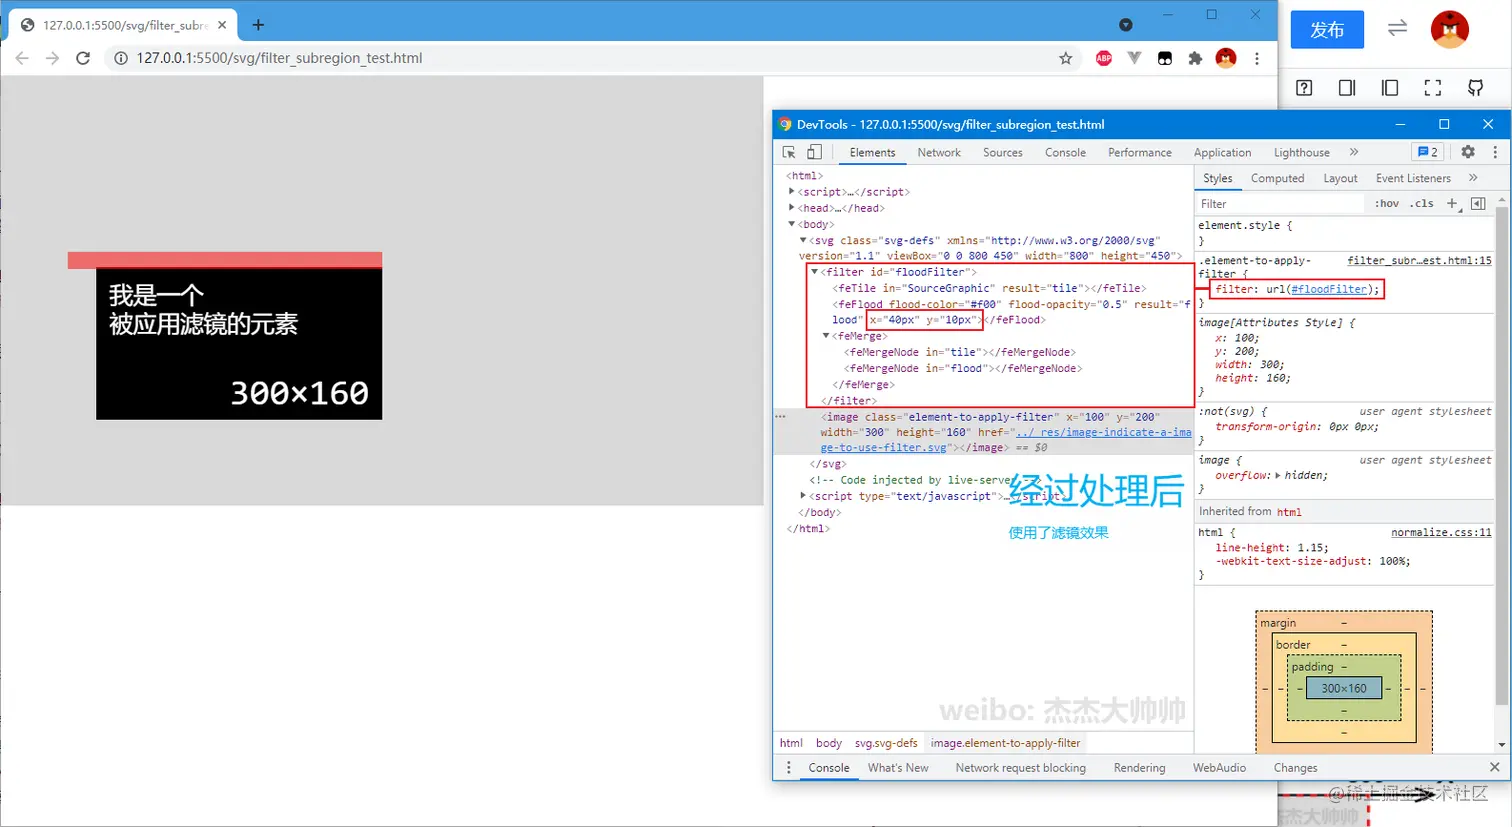Toggle the computed styles sidebar pane
Image resolution: width=1512 pixels, height=827 pixels.
pyautogui.click(x=1478, y=203)
